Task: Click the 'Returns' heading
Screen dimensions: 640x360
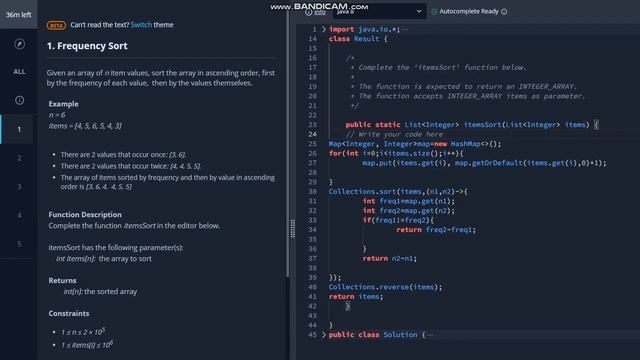Action: pos(62,280)
